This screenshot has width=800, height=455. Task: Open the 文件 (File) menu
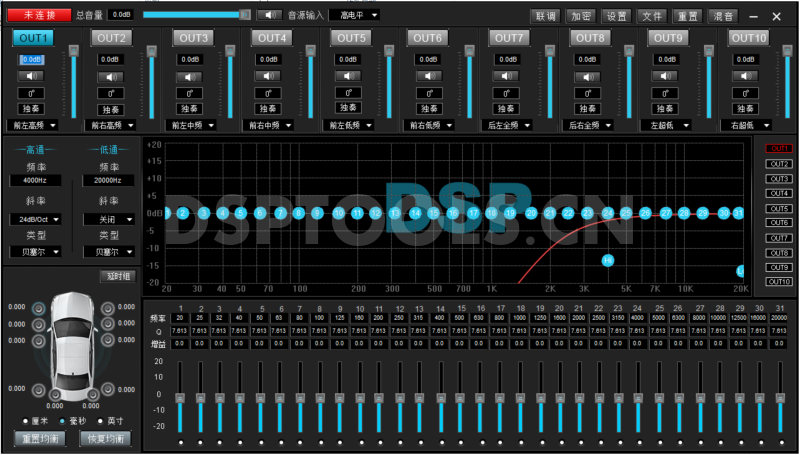coord(652,15)
